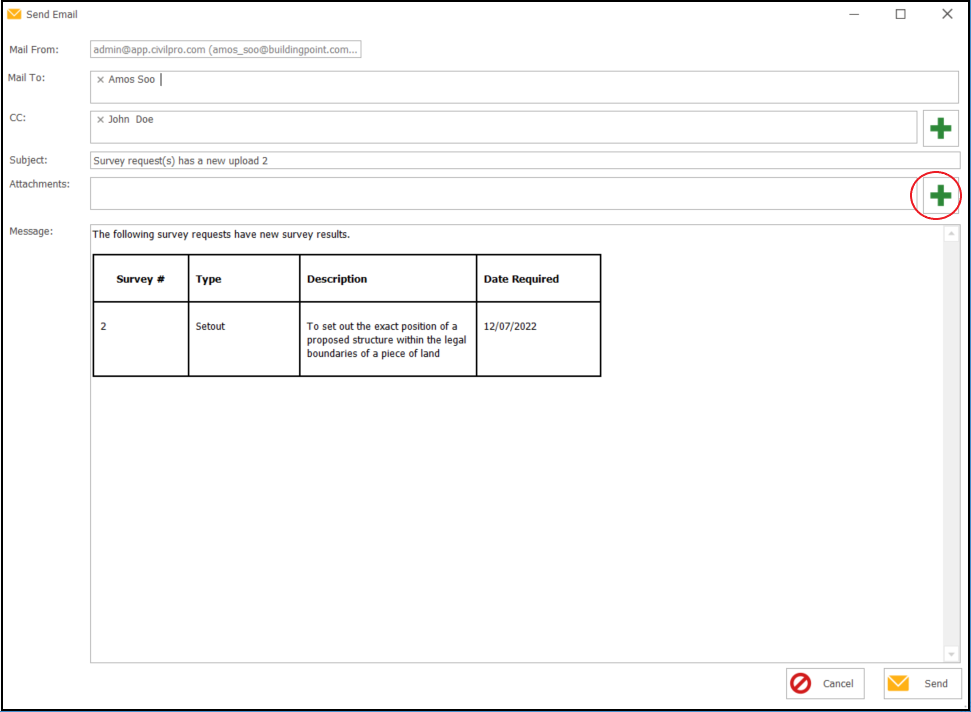Click the Description cell text in the survey table
Image resolution: width=971 pixels, height=712 pixels.
click(x=386, y=340)
